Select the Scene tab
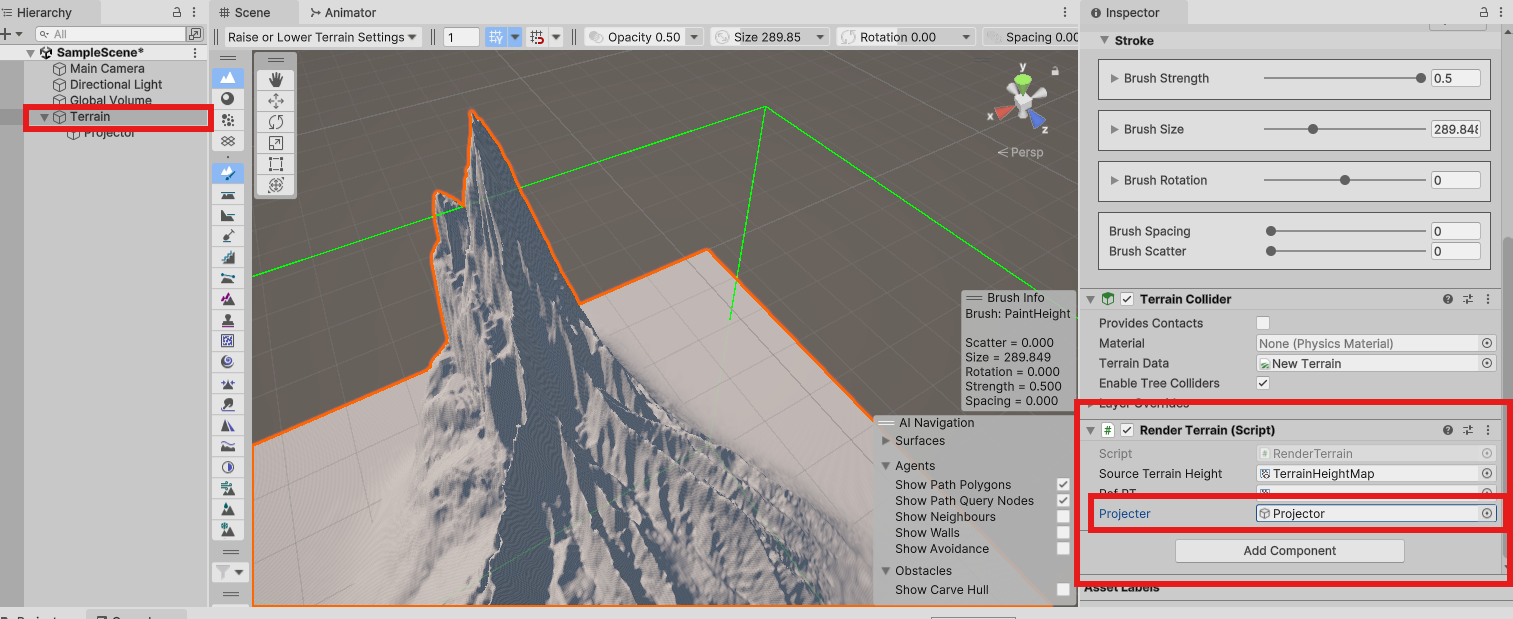Image resolution: width=1513 pixels, height=619 pixels. click(253, 13)
